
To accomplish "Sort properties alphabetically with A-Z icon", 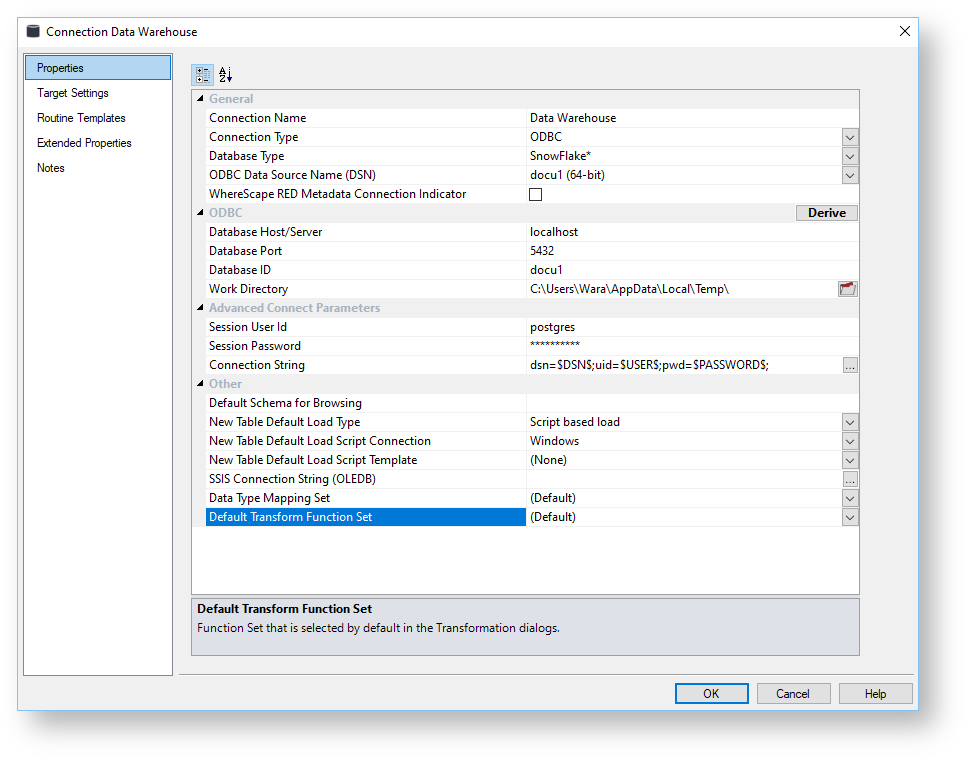I will (x=226, y=75).
